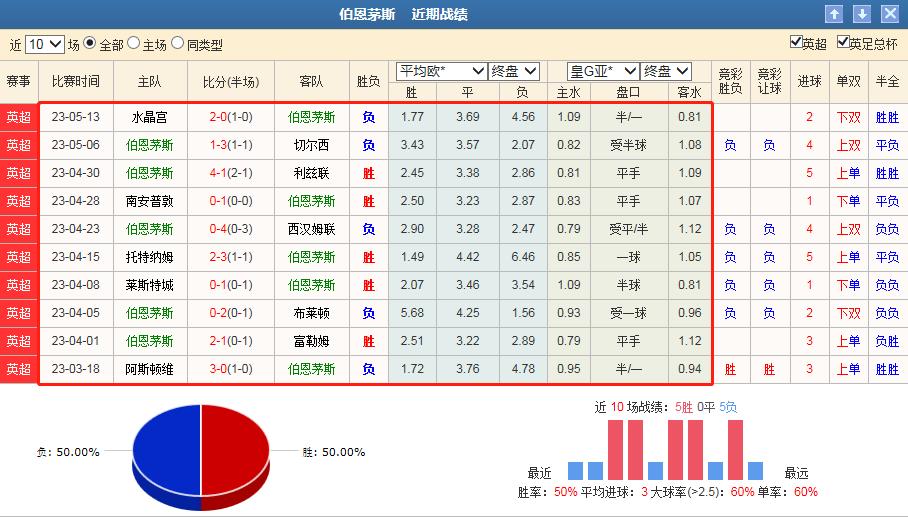908x517 pixels.
Task: Open 布莱顿 team link
Action: (312, 313)
